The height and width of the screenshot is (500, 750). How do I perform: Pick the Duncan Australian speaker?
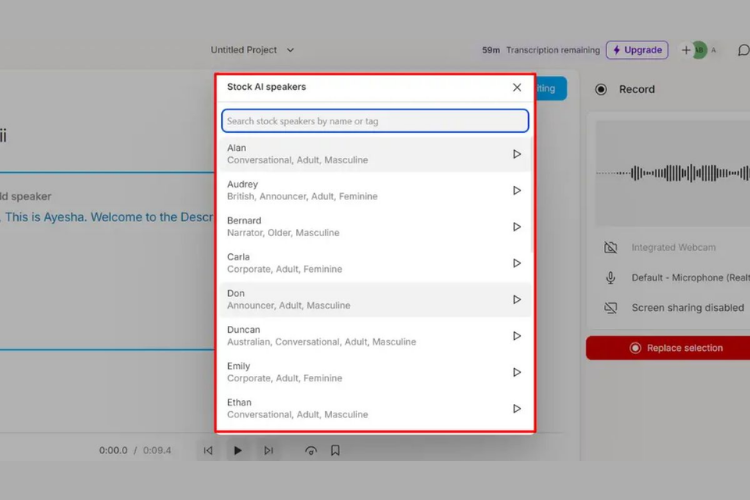coord(375,336)
